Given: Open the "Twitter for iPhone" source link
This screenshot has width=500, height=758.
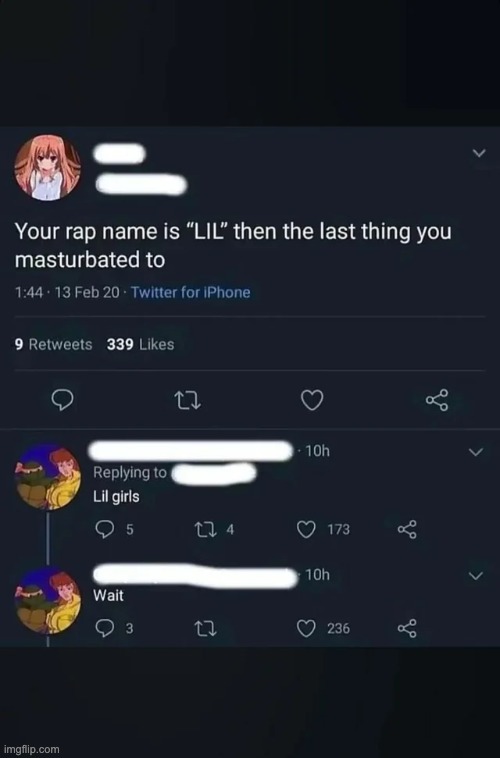Looking at the screenshot, I should coord(191,292).
